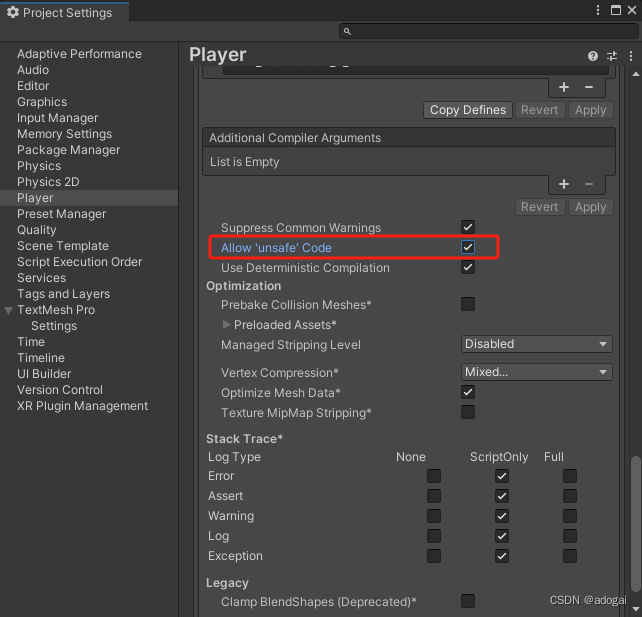Image resolution: width=642 pixels, height=617 pixels.
Task: Select Graphics in the settings sidebar
Action: [x=42, y=102]
